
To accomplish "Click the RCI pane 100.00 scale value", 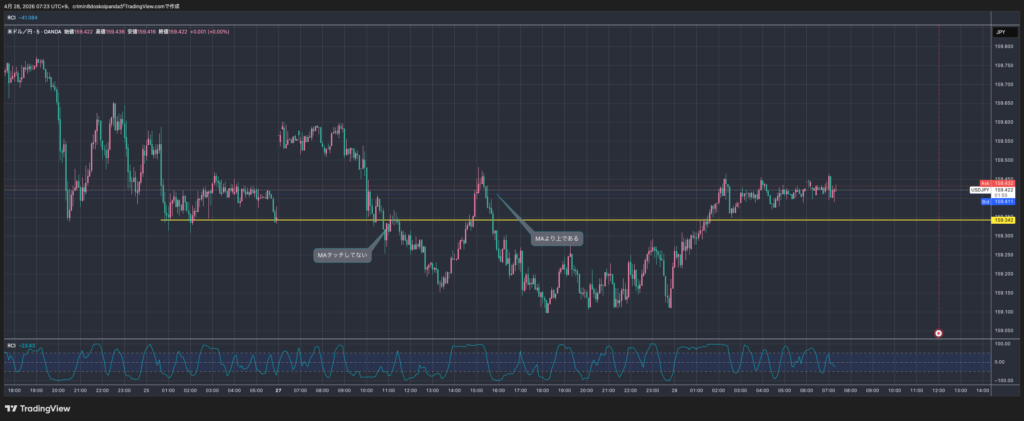I will coord(1002,343).
